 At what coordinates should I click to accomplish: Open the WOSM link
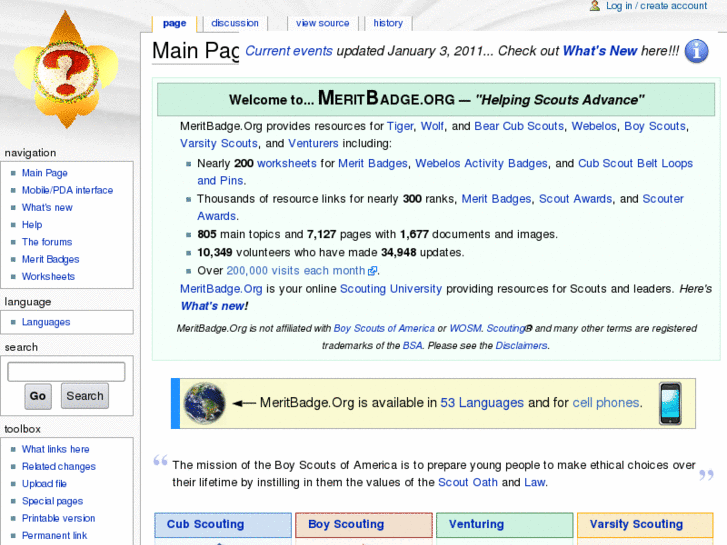pyautogui.click(x=466, y=328)
